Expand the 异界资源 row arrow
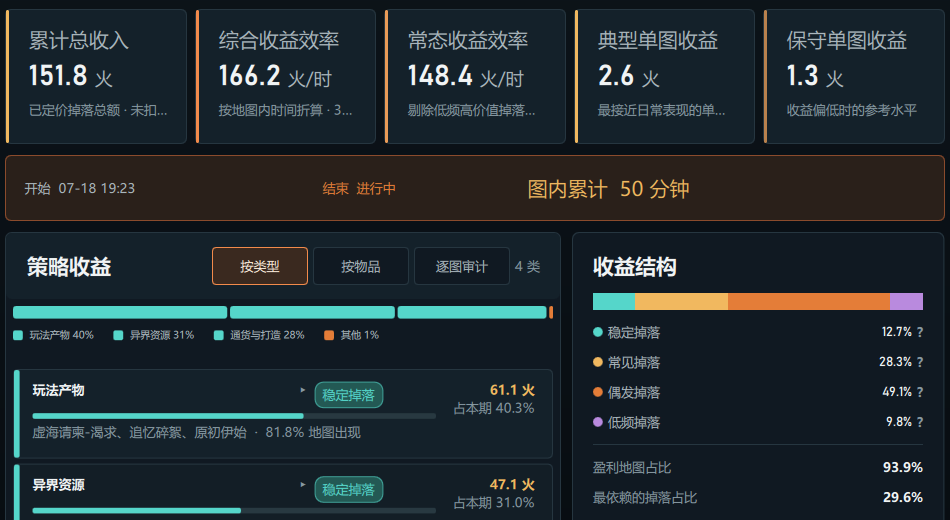950x520 pixels. click(x=303, y=485)
